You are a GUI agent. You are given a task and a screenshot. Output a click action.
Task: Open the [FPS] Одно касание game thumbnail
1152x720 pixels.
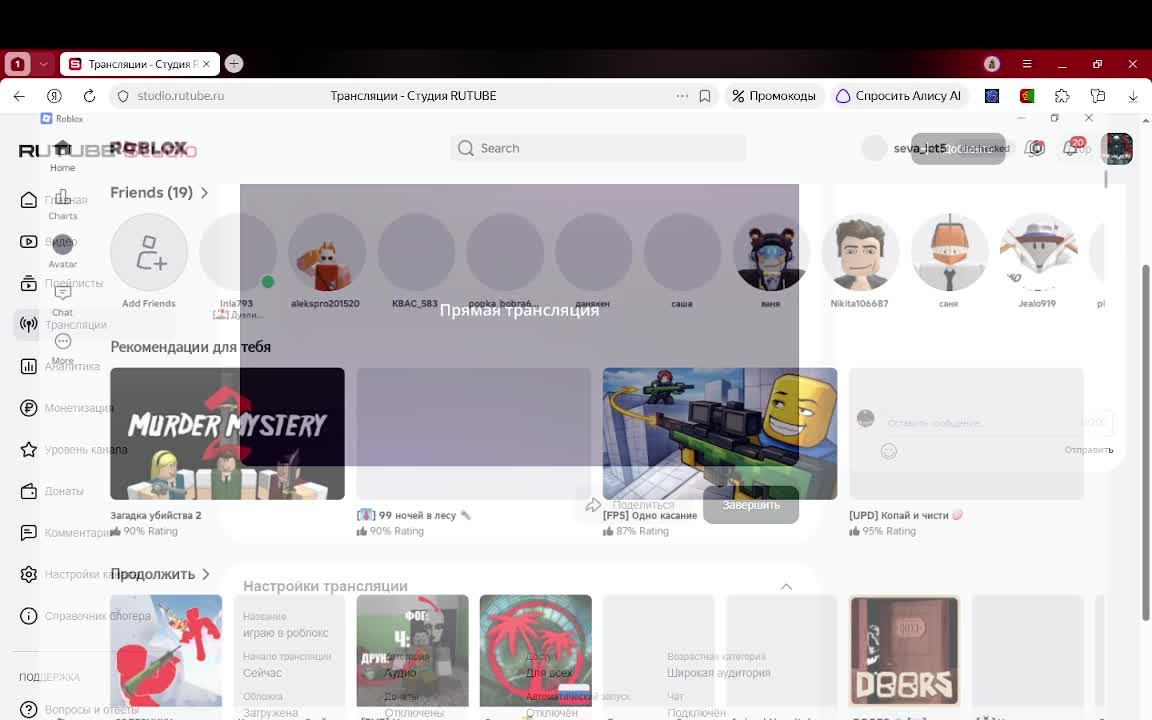click(719, 433)
